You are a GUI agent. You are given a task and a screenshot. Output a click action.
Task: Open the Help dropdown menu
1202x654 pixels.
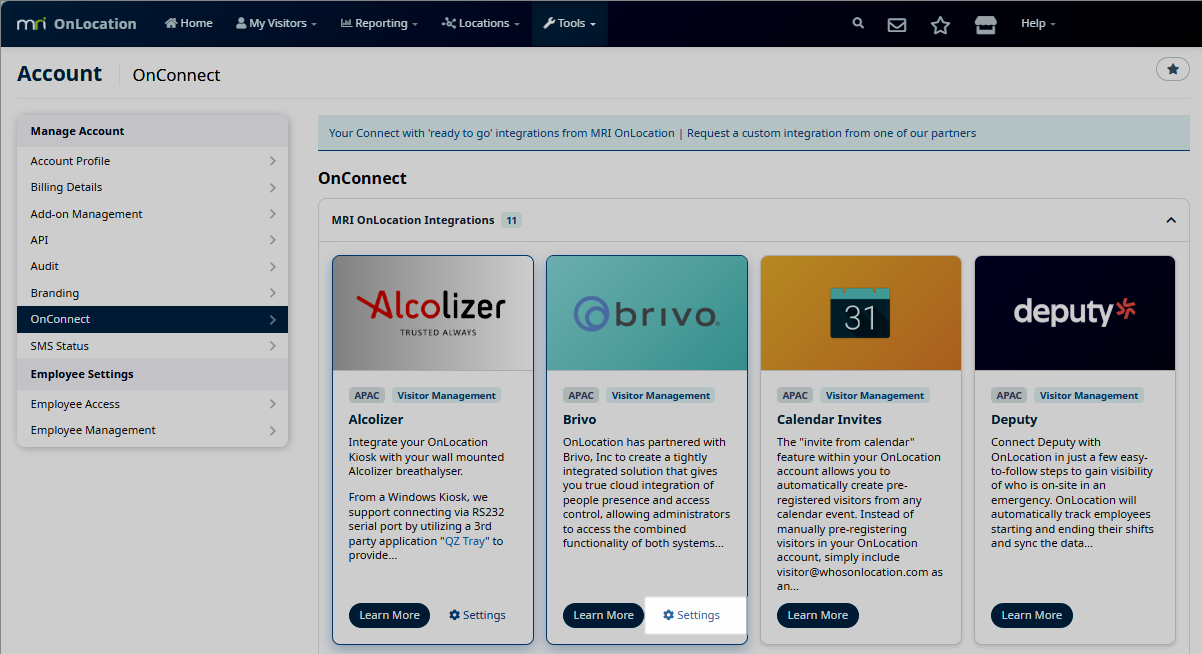click(1037, 23)
